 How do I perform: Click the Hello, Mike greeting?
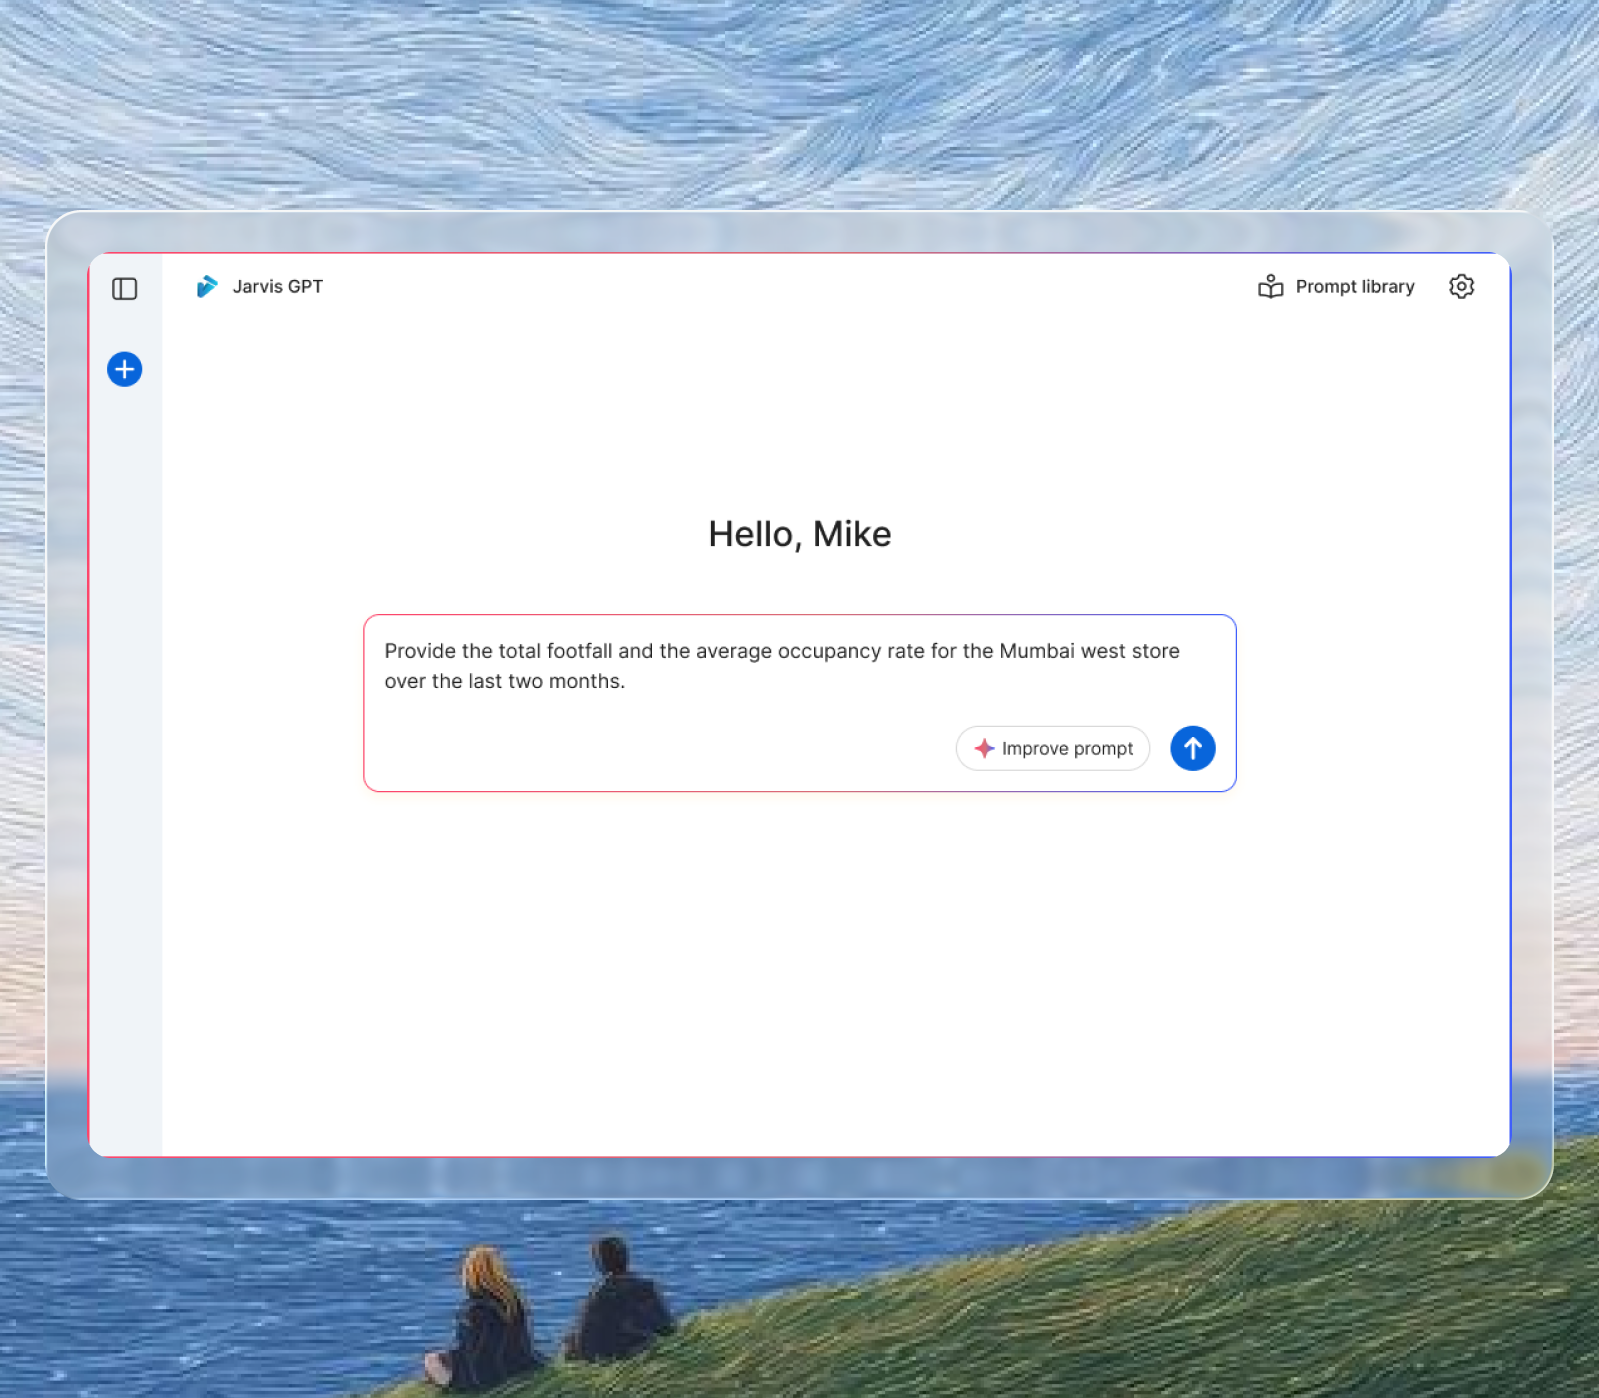click(800, 534)
